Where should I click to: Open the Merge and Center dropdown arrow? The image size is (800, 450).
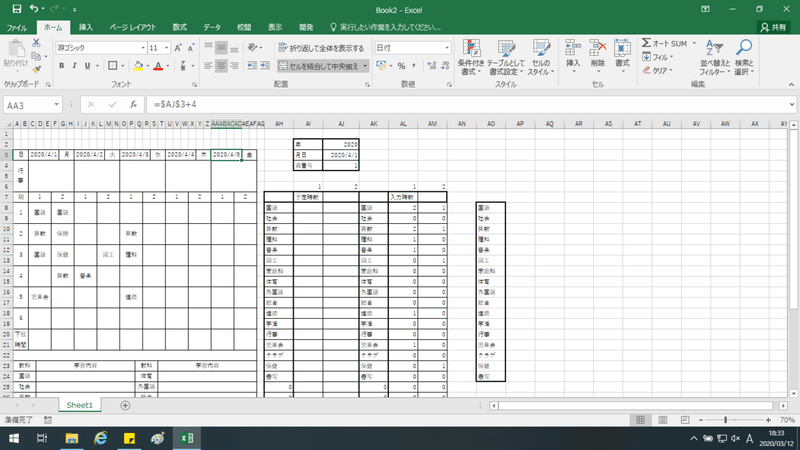[365, 66]
